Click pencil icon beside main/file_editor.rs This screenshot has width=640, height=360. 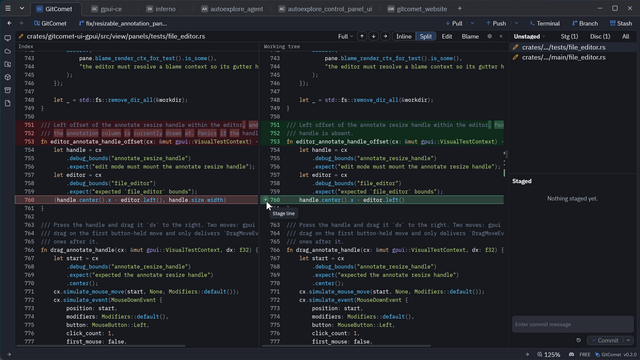tap(516, 58)
